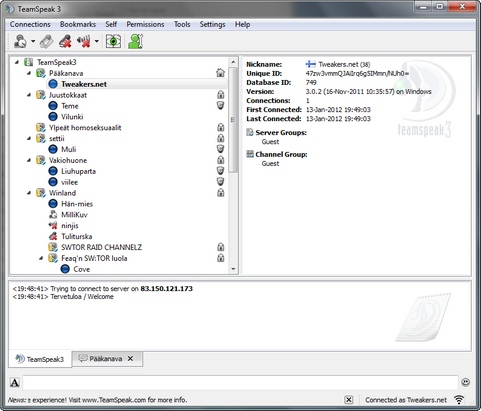Click the lock icon on Ylpeät homoseksuaalit row
The image size is (481, 411).
coord(220,127)
